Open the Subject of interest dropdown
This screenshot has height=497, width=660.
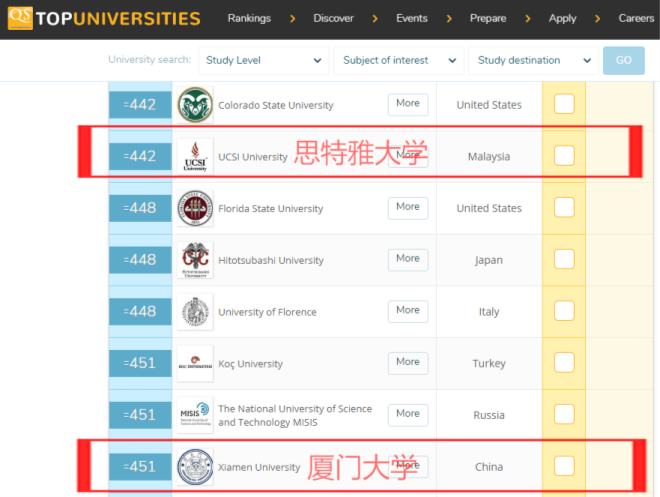click(x=398, y=61)
